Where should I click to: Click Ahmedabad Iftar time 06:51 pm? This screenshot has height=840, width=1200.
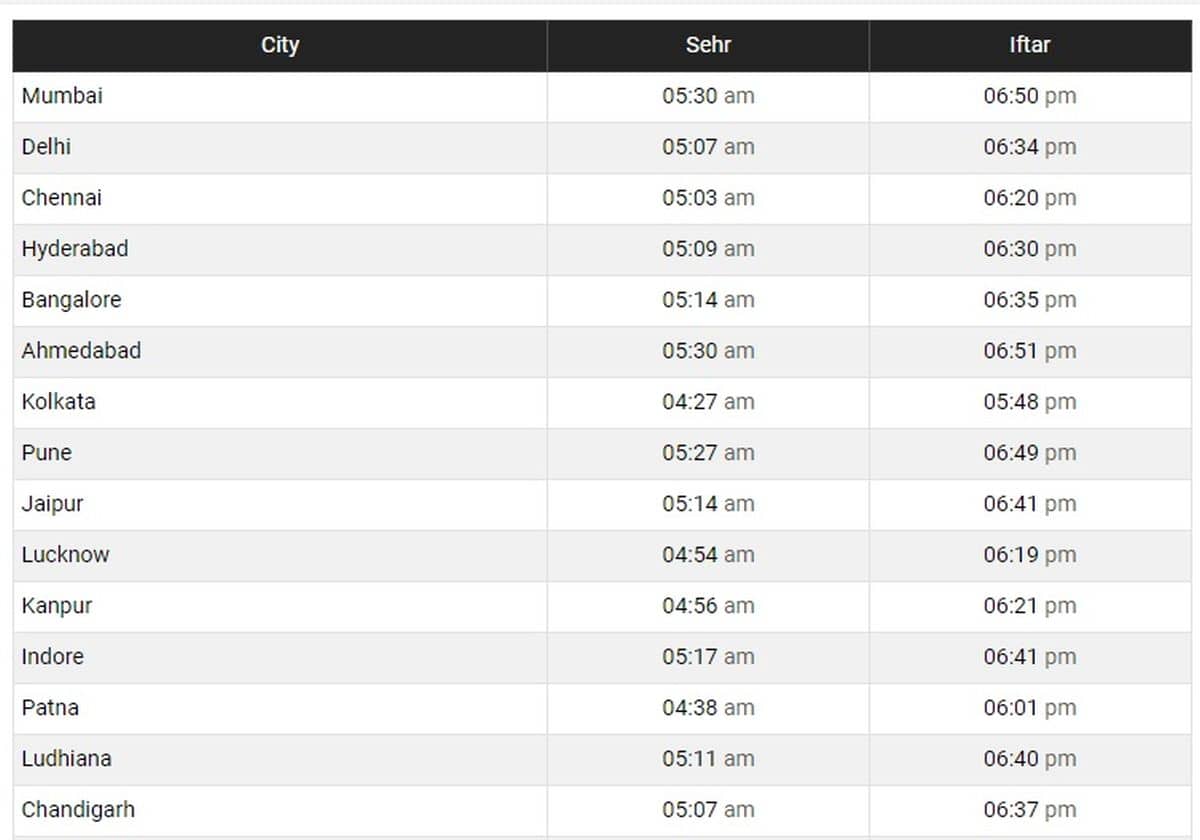(1029, 351)
